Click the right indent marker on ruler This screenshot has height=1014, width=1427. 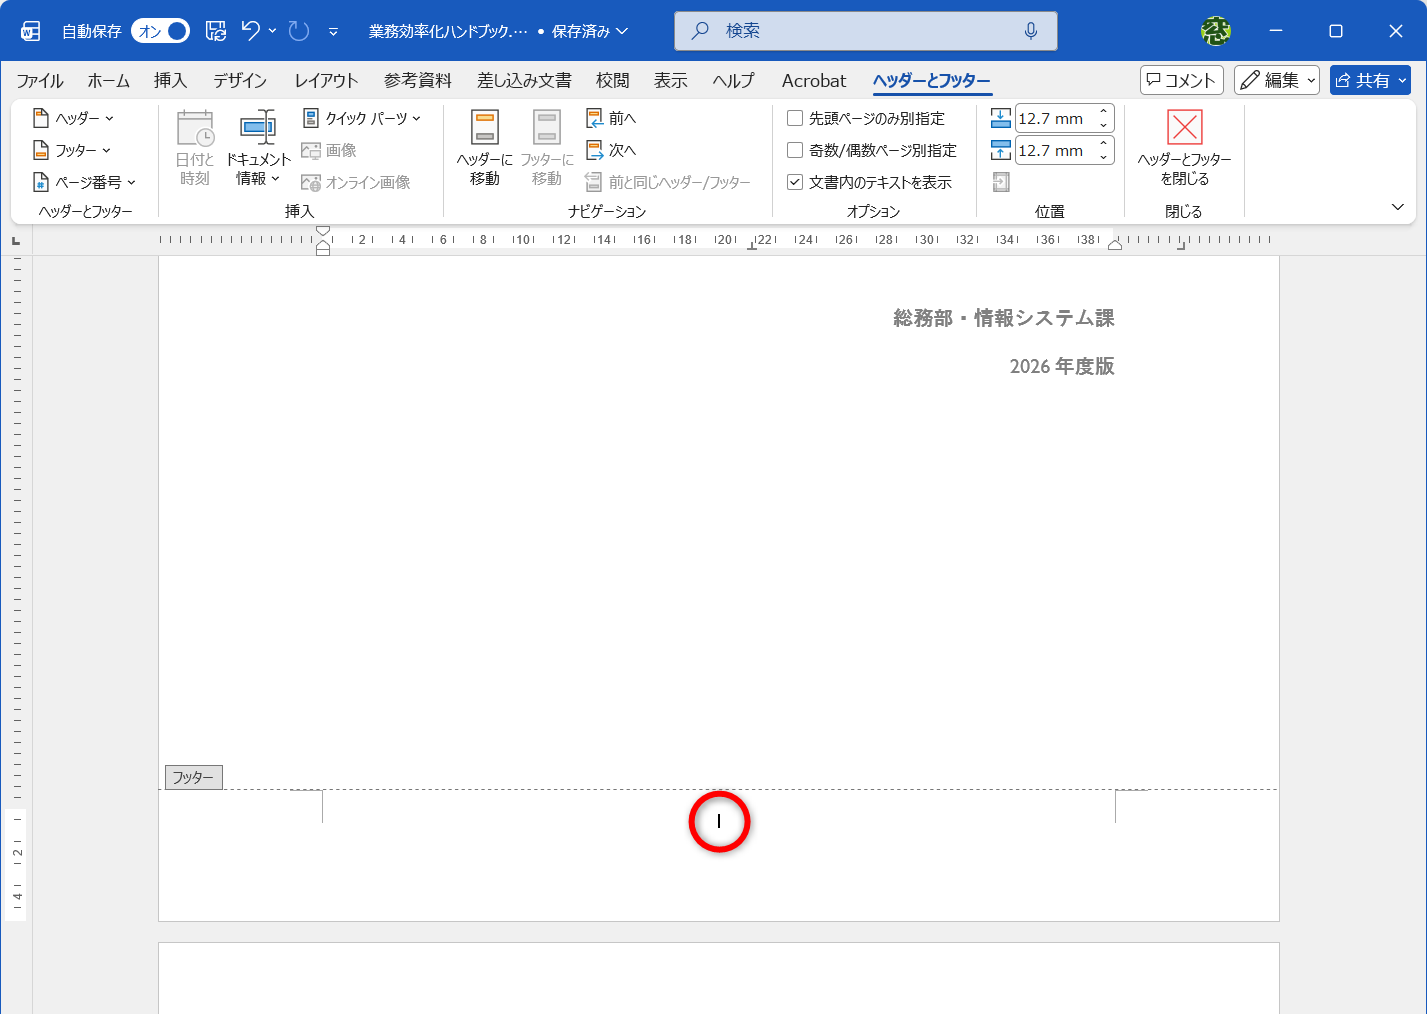[1115, 245]
